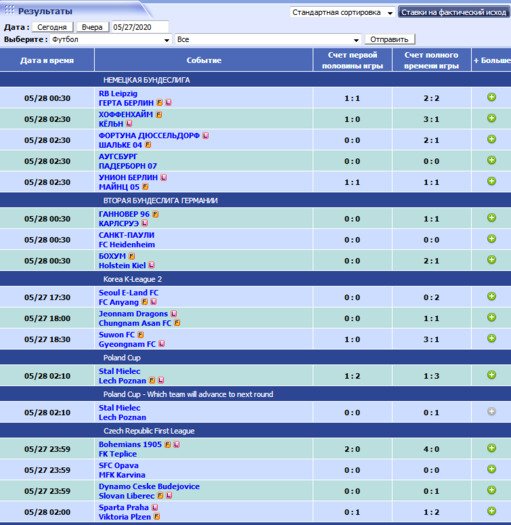Expand more results for Хоффенхайм vs Кёльн
Viewport: 511px width, 525px height.
(491, 118)
